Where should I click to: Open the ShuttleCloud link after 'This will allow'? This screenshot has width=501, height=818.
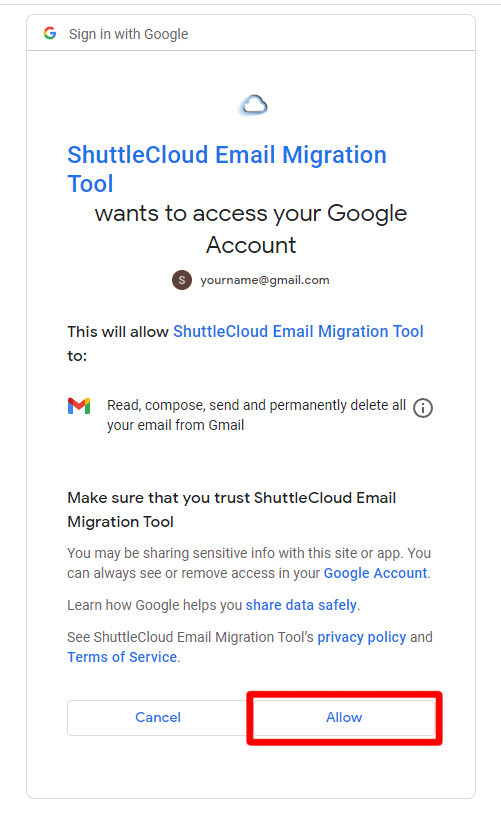click(x=298, y=331)
